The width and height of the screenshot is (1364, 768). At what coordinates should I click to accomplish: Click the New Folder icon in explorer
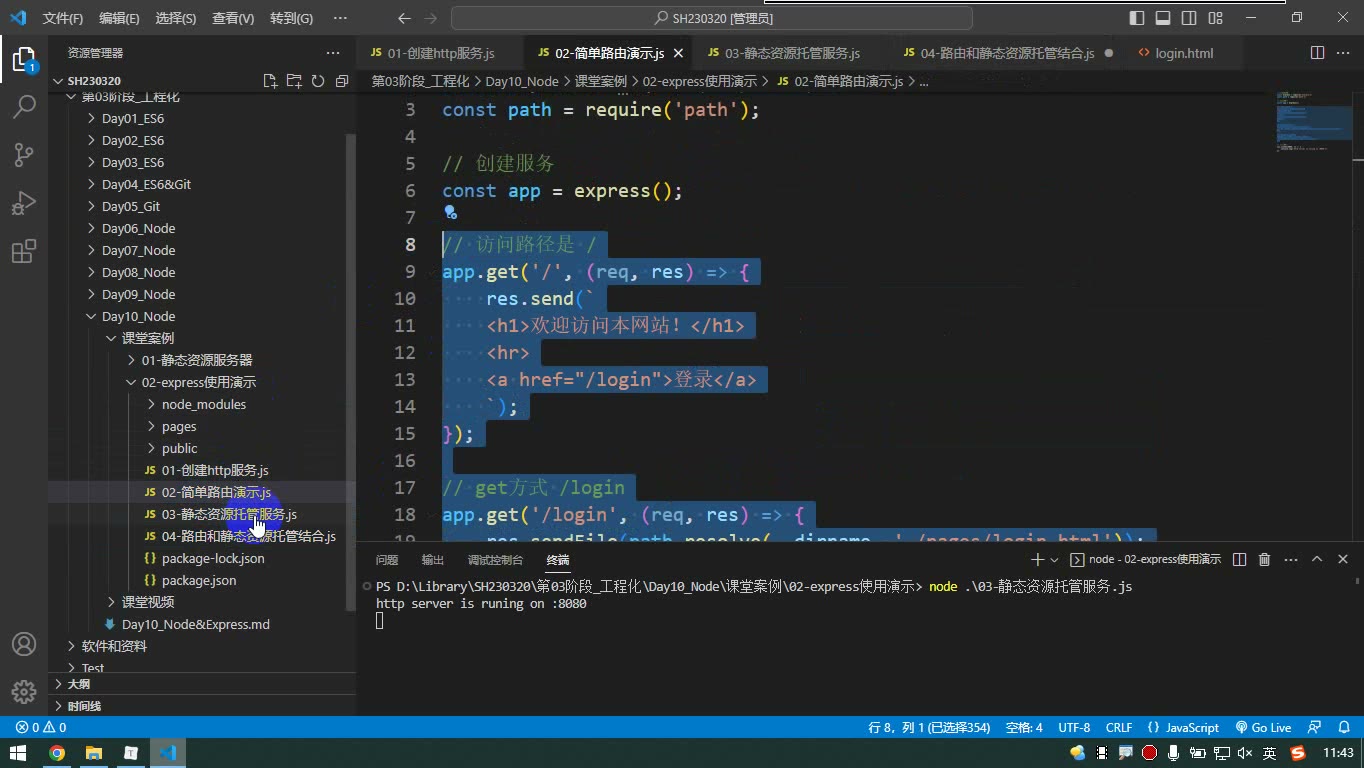pos(294,81)
